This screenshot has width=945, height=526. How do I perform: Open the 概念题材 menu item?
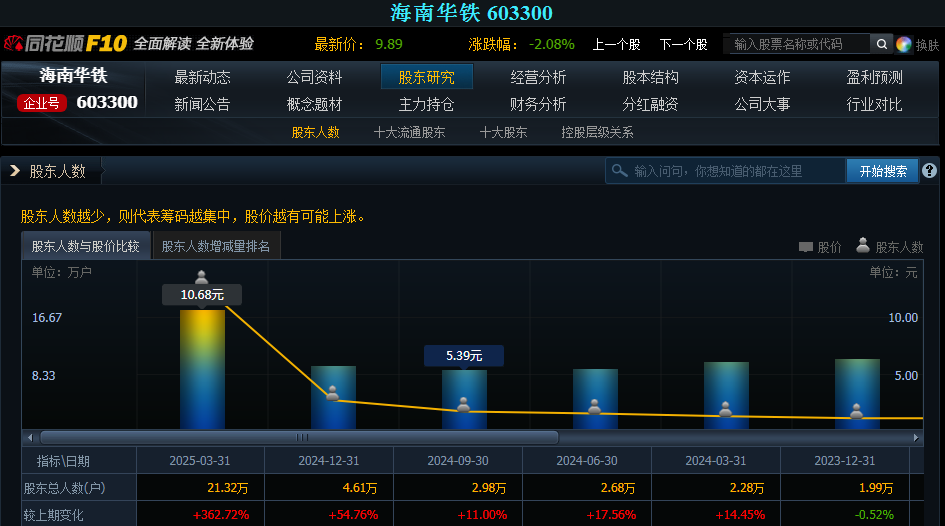point(314,104)
